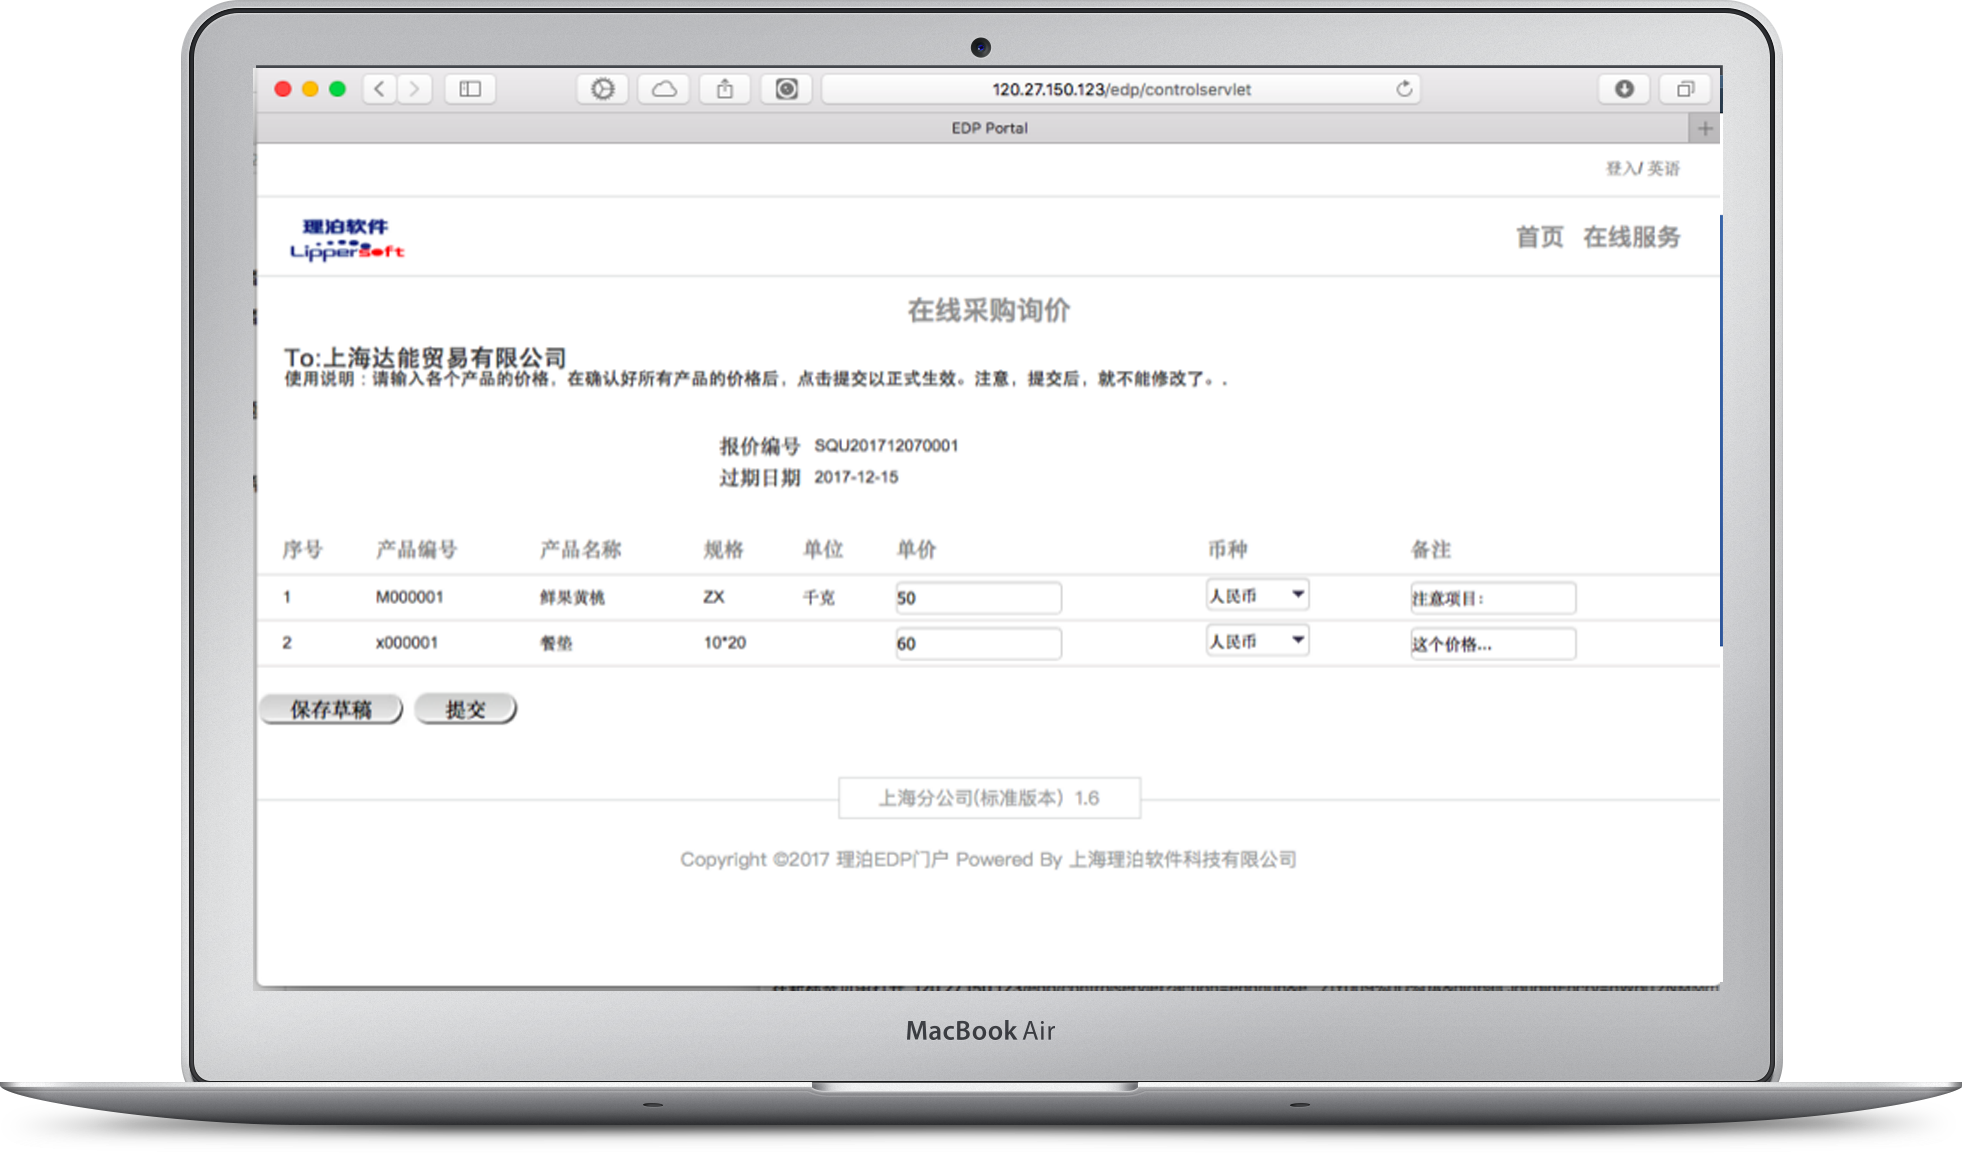This screenshot has height=1157, width=1962.
Task: Click the Share toolbar icon
Action: pyautogui.click(x=725, y=89)
